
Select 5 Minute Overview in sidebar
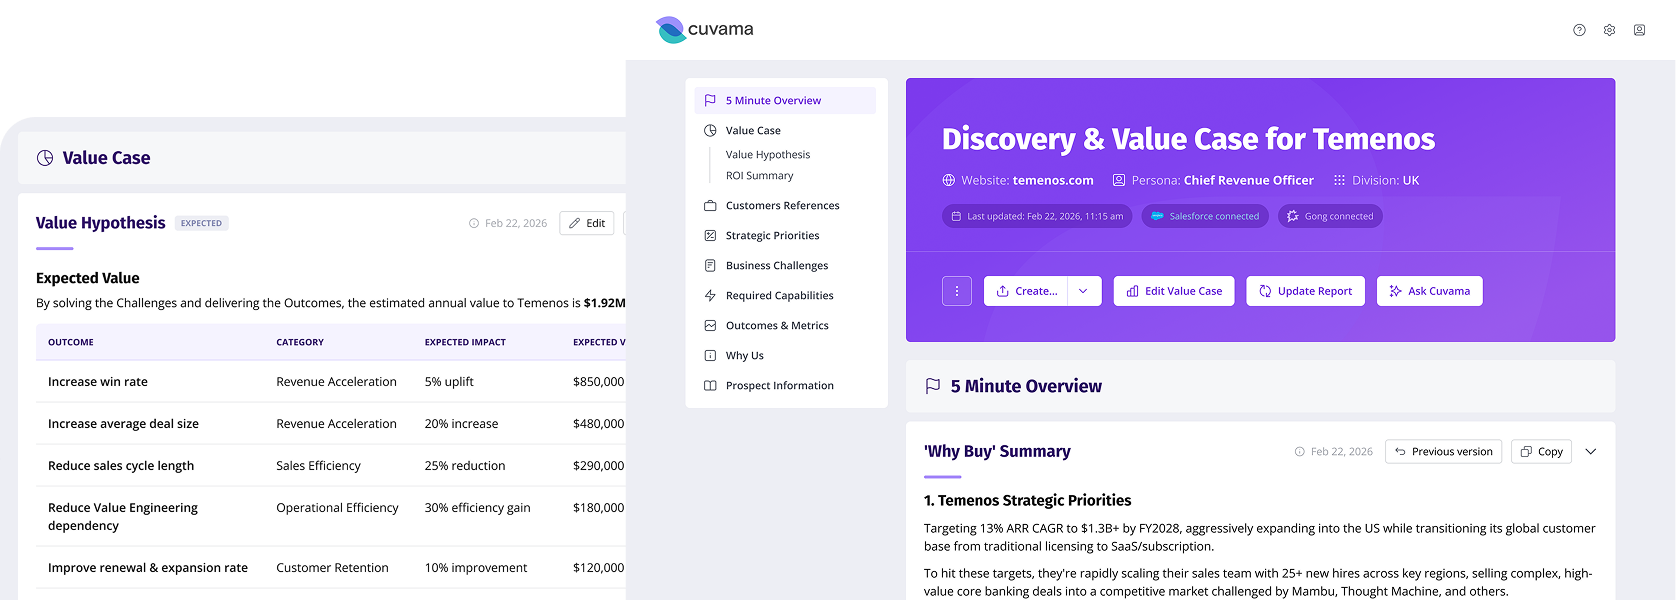pyautogui.click(x=785, y=100)
